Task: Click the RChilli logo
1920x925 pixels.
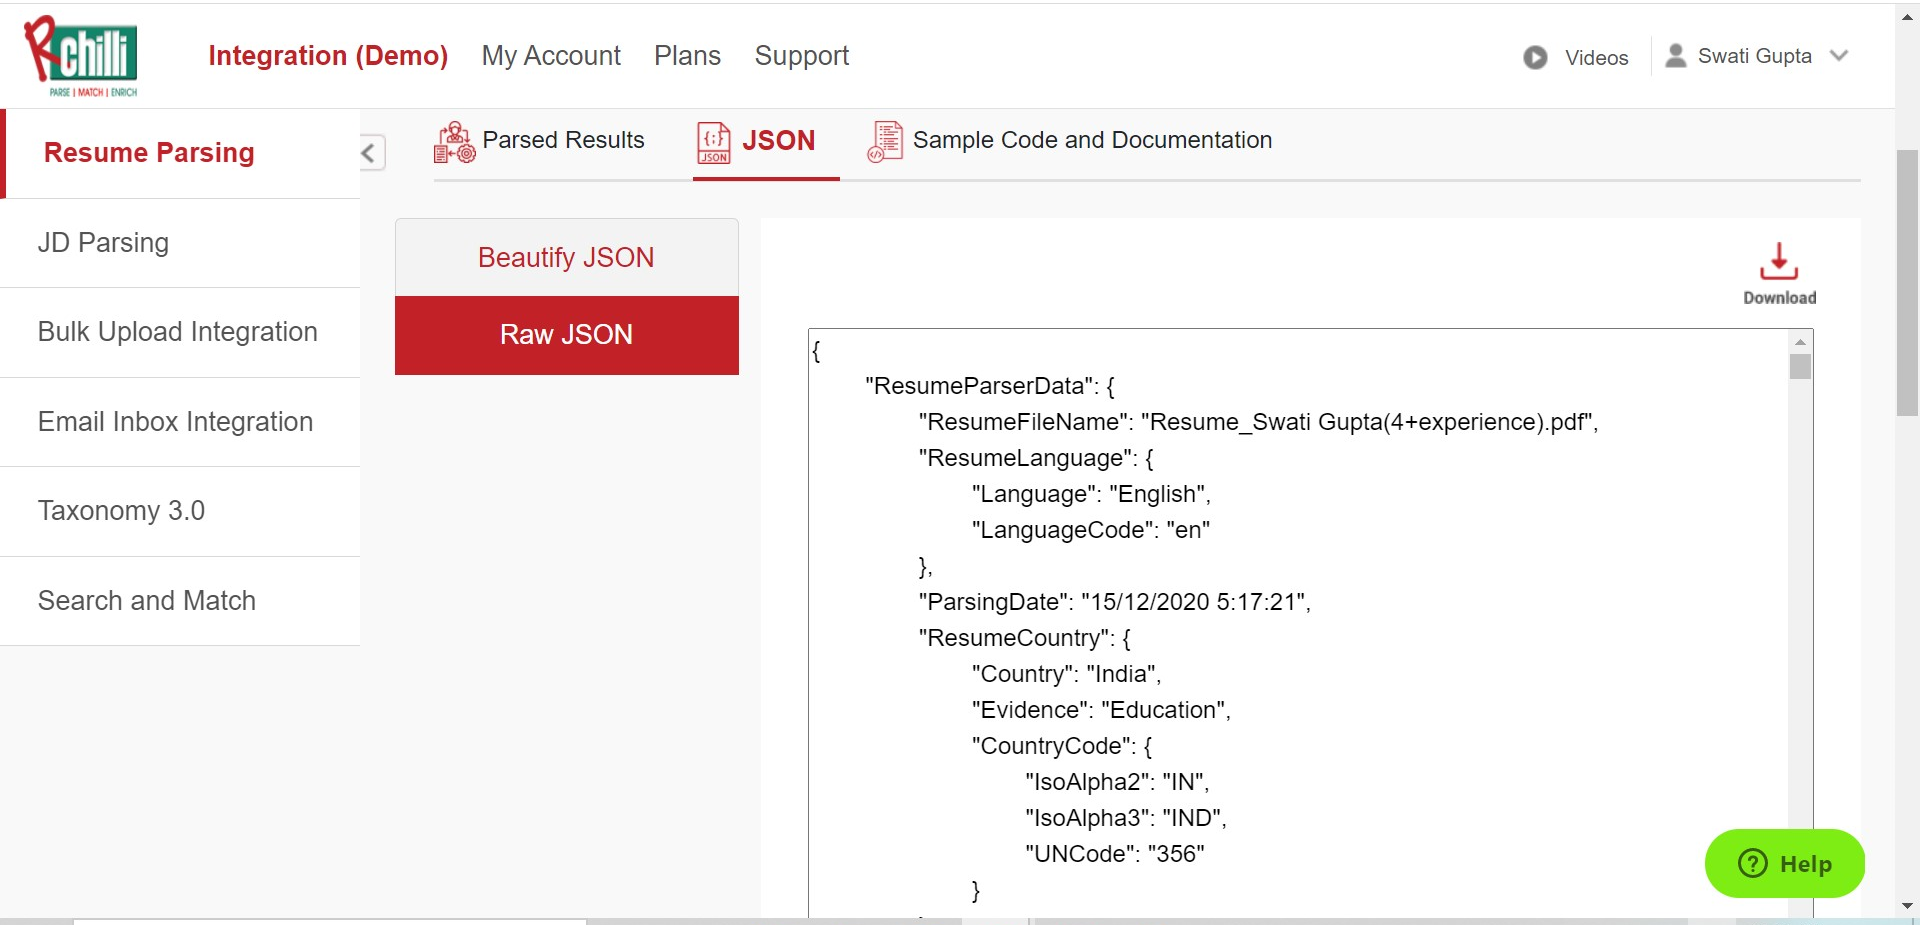Action: pos(81,56)
